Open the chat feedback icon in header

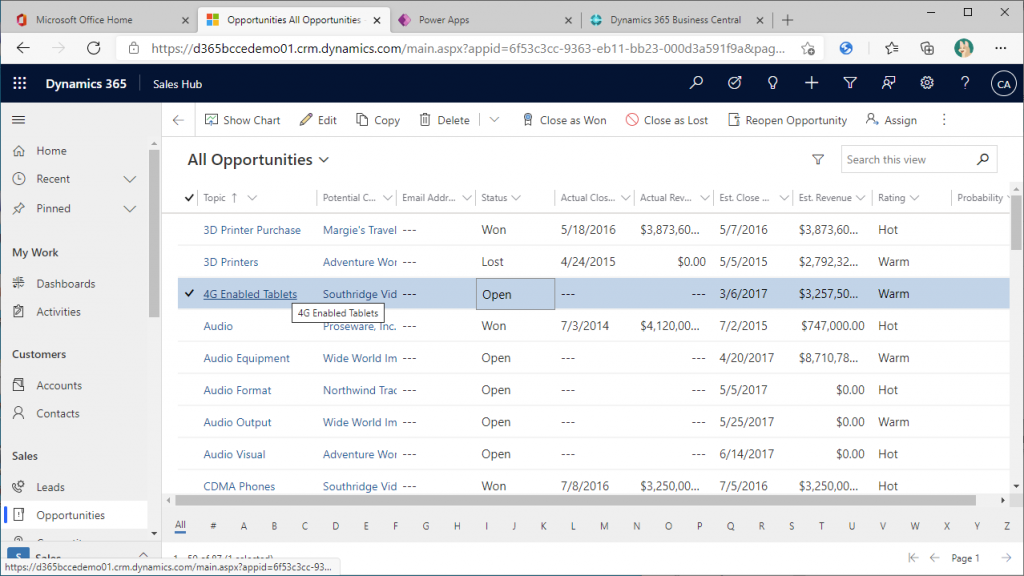888,83
